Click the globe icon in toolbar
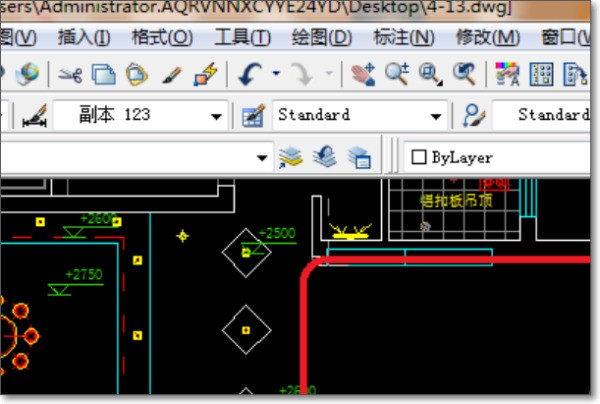The width and height of the screenshot is (600, 404). (x=28, y=73)
